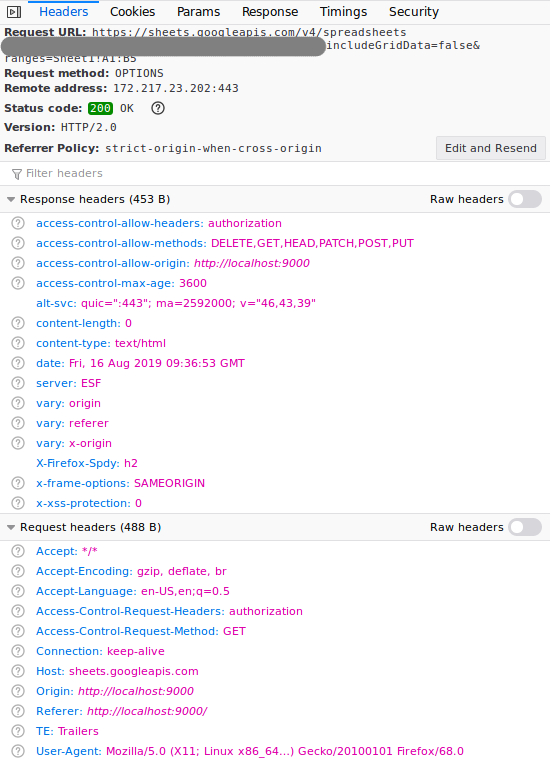The image size is (550, 764).
Task: Select the Mozilla/5.0 User-Agent value
Action: pyautogui.click(x=285, y=751)
